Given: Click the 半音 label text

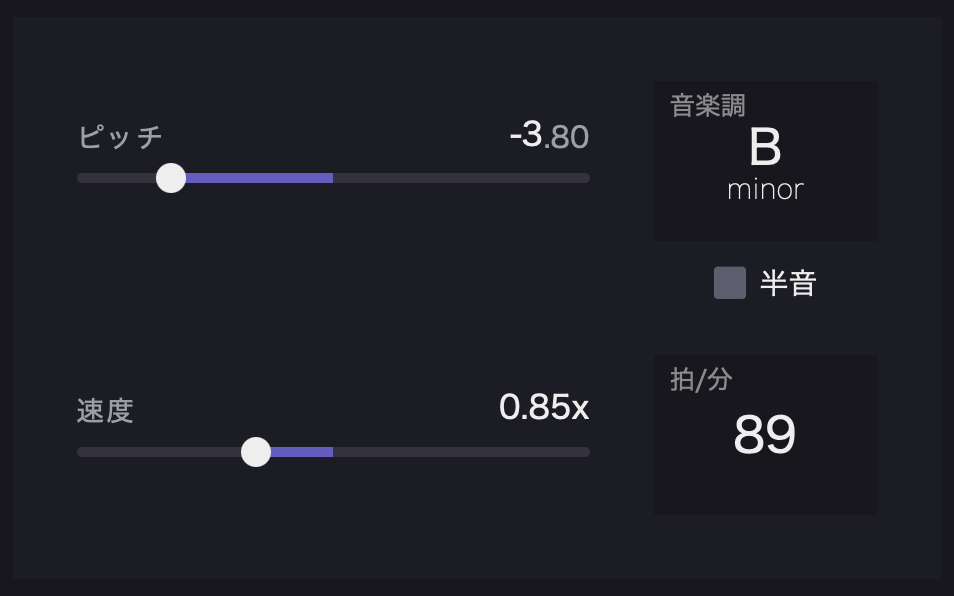Looking at the screenshot, I should [x=788, y=284].
